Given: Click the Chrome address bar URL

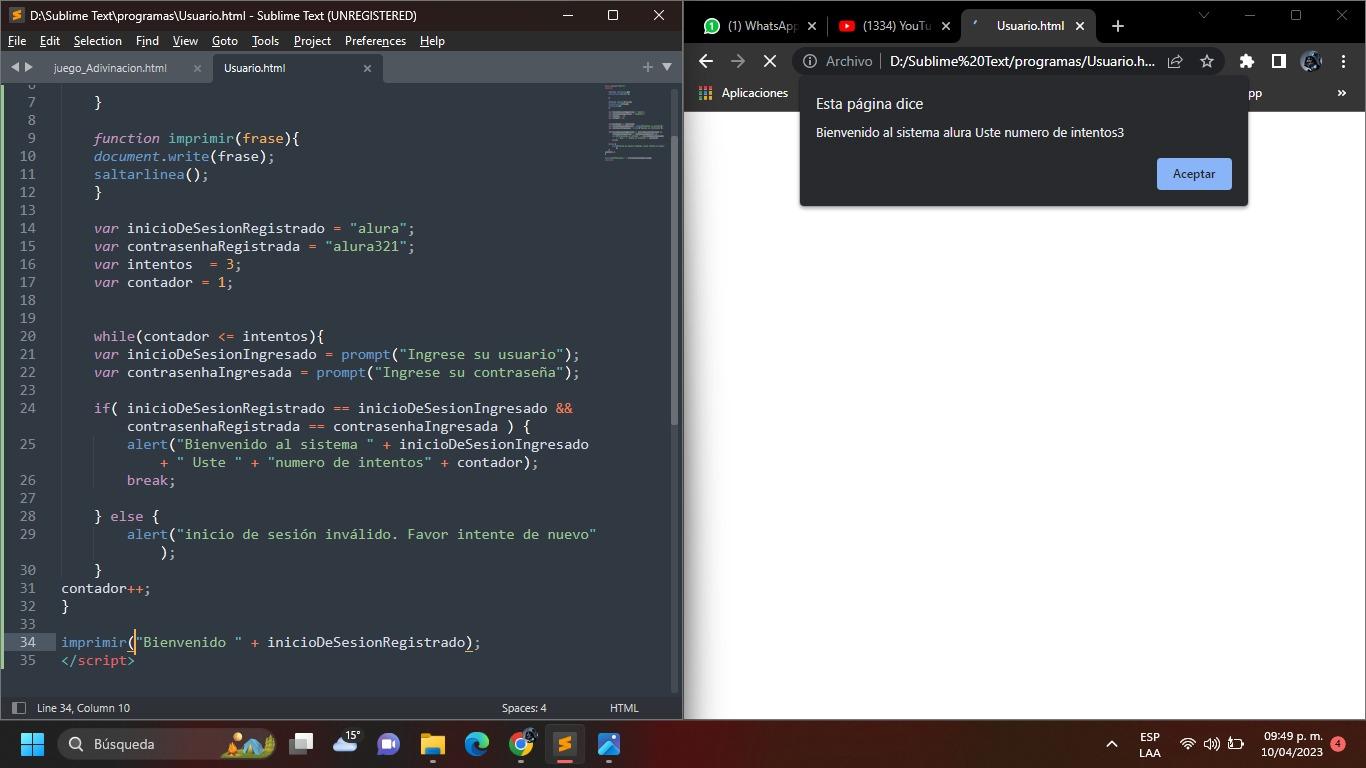Looking at the screenshot, I should (x=1022, y=61).
